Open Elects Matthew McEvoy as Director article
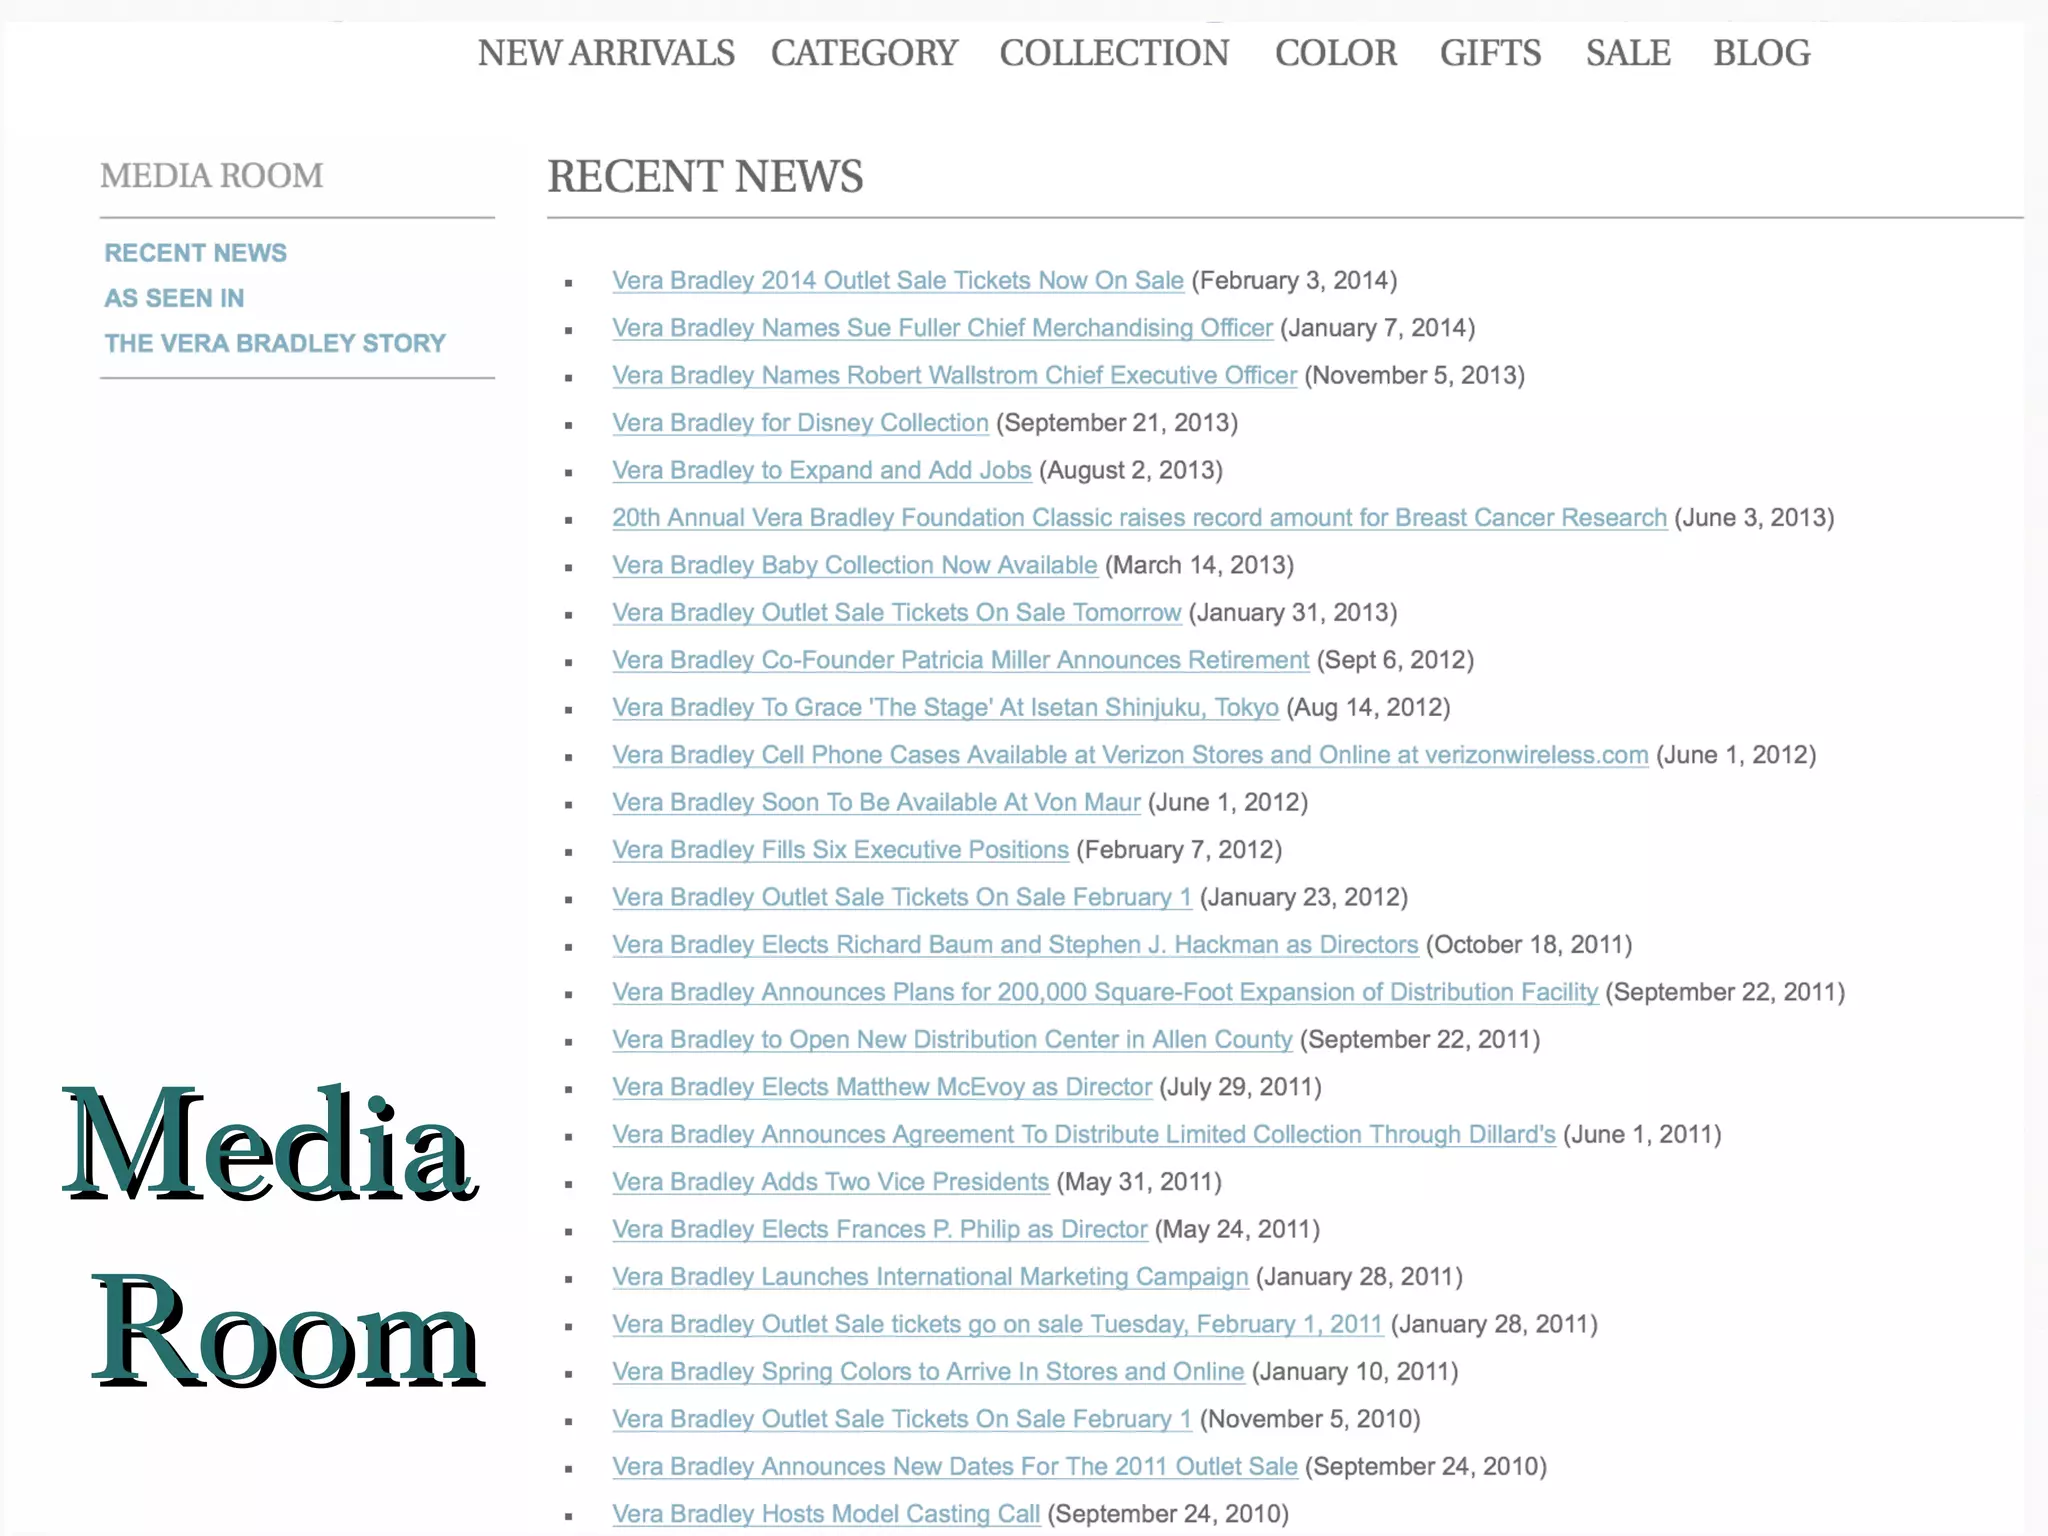Viewport: 2048px width, 1536px height. pos(882,1088)
